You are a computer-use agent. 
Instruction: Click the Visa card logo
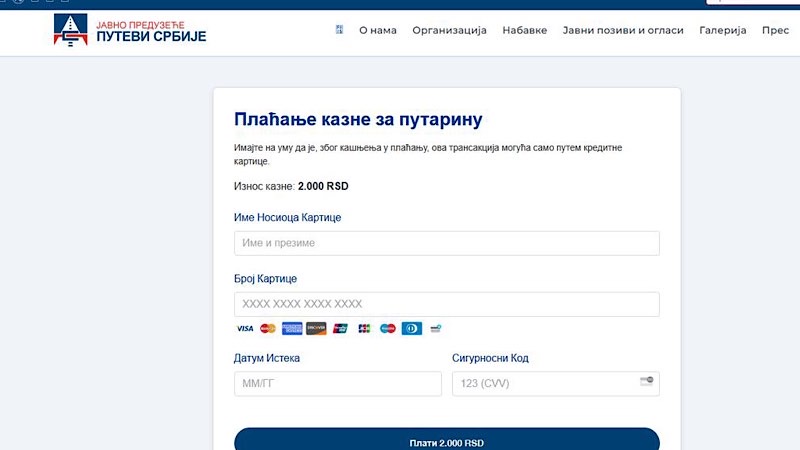pyautogui.click(x=245, y=329)
